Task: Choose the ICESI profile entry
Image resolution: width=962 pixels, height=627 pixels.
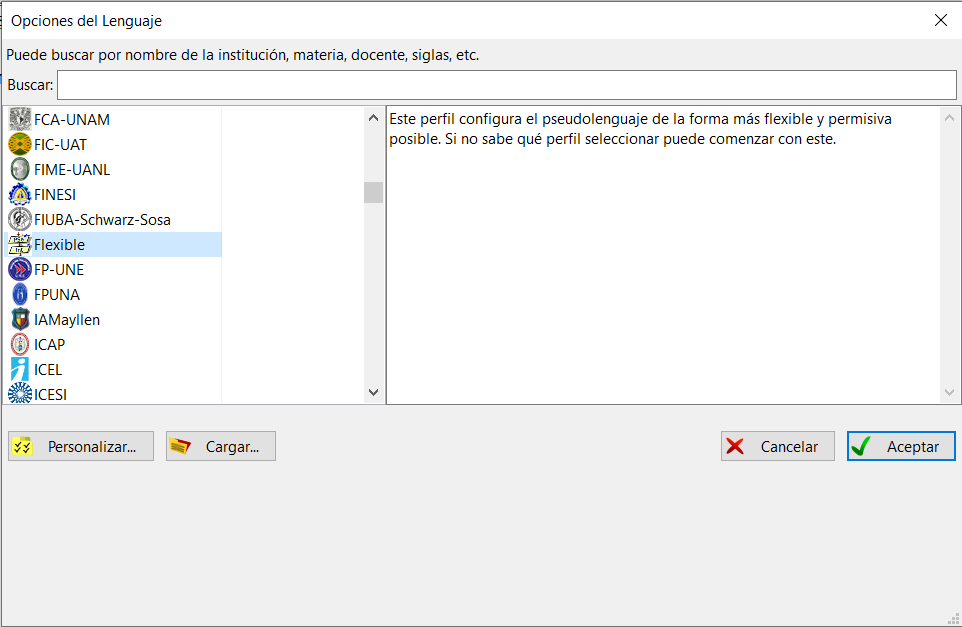Action: (x=50, y=394)
